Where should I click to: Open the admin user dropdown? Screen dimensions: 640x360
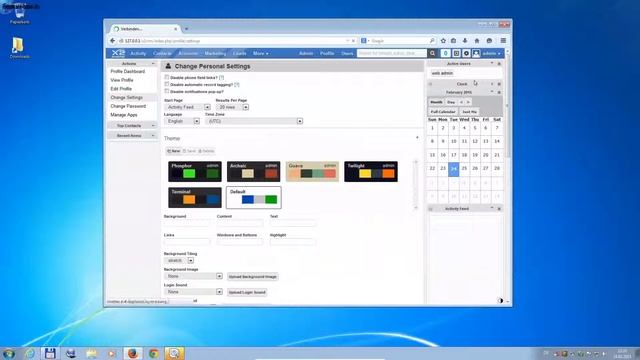491,53
